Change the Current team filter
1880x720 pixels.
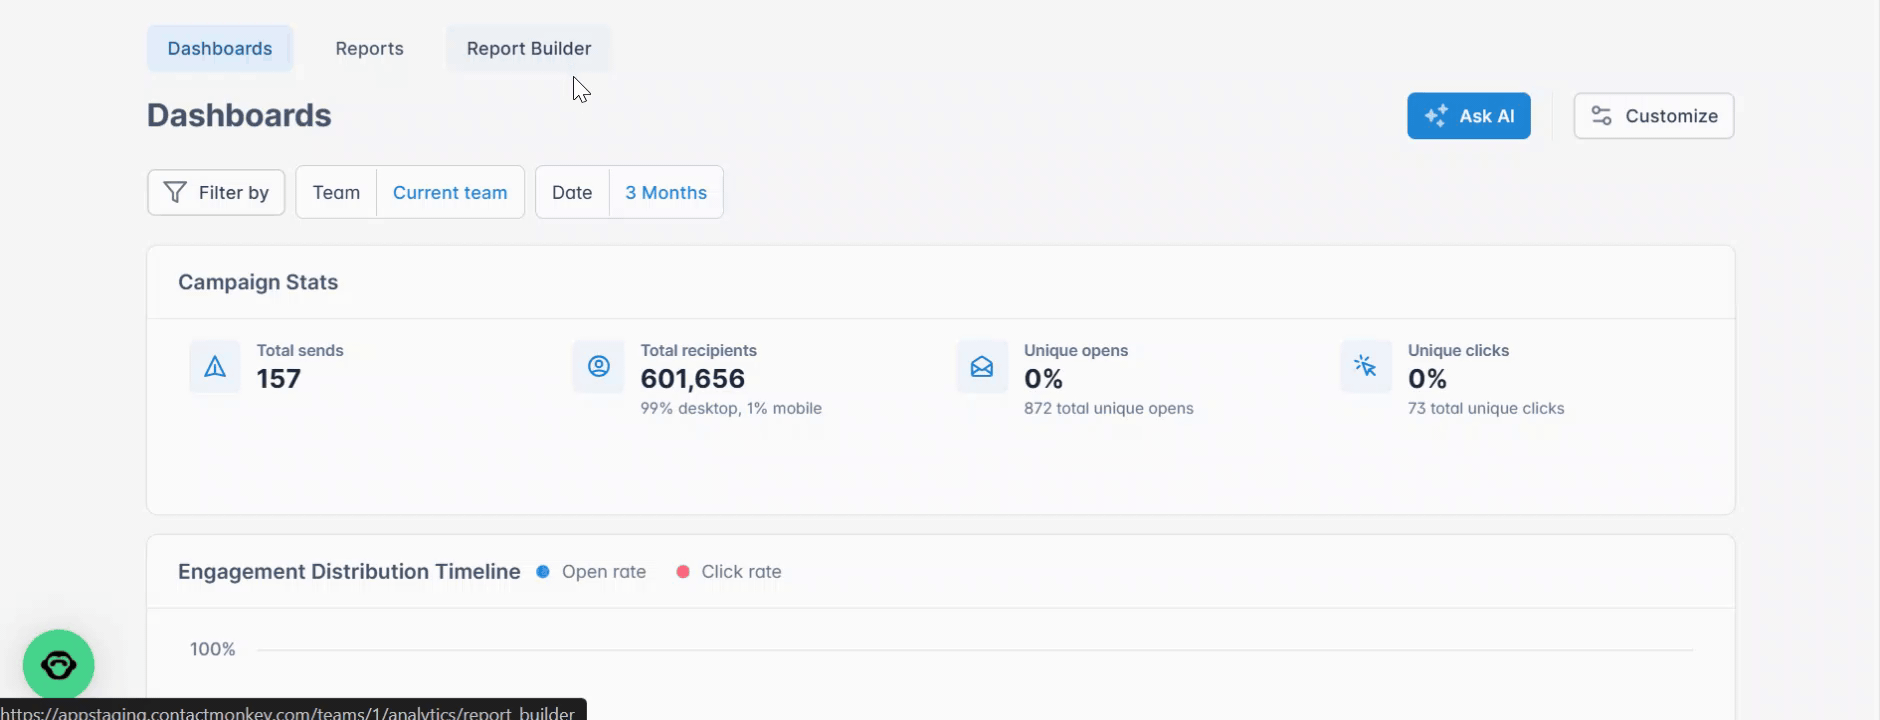coord(450,192)
